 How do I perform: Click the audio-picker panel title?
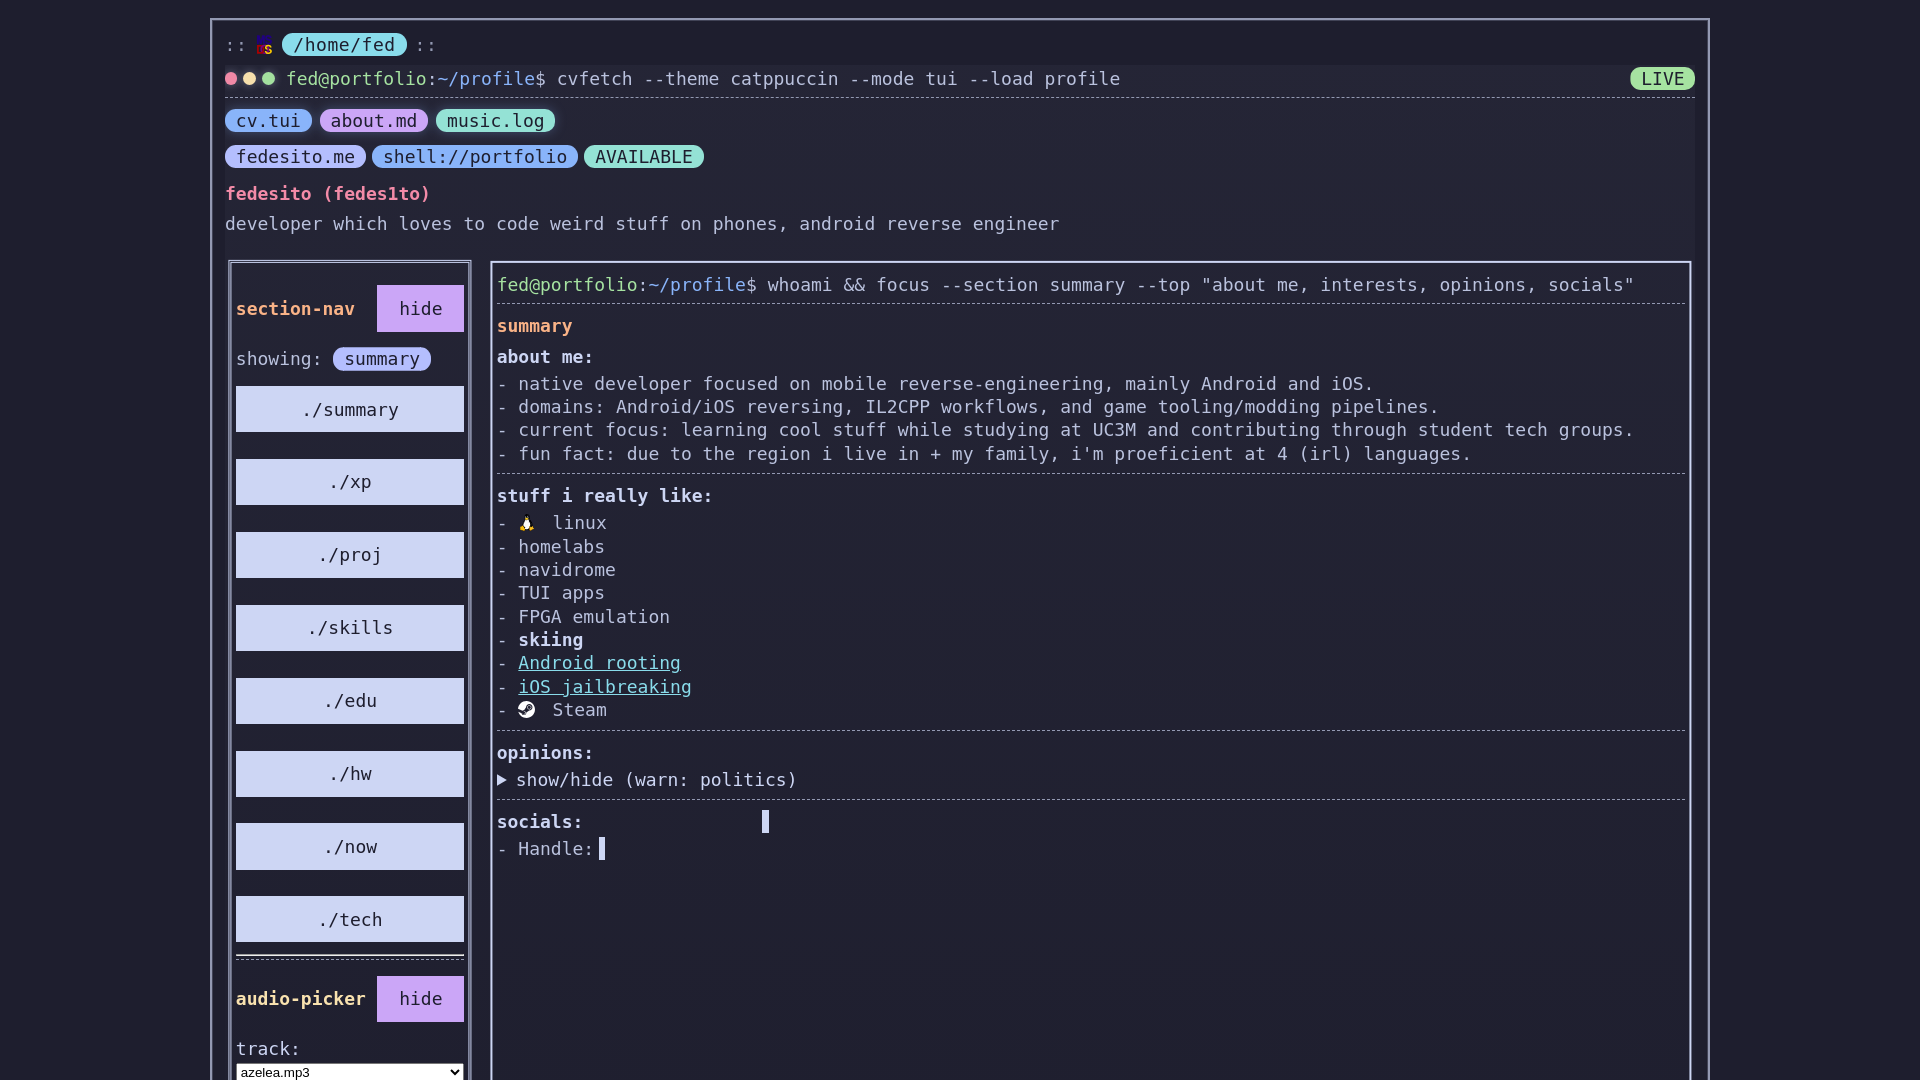(301, 999)
